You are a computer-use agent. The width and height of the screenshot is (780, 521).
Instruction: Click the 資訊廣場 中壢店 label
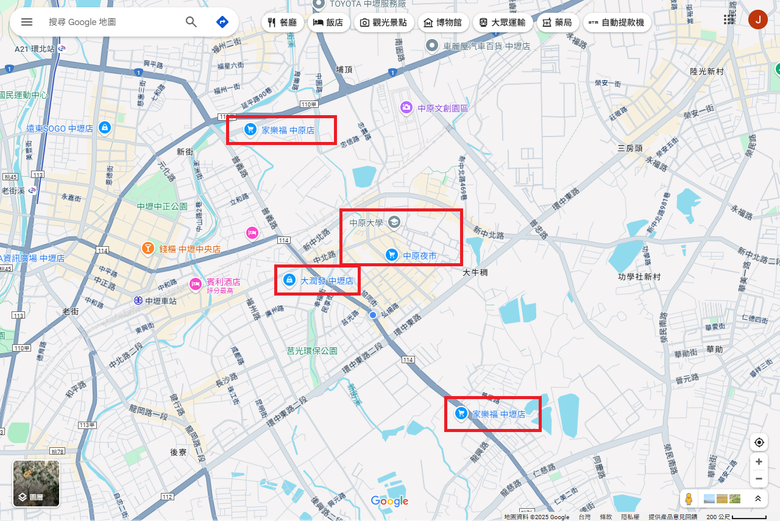point(32,258)
